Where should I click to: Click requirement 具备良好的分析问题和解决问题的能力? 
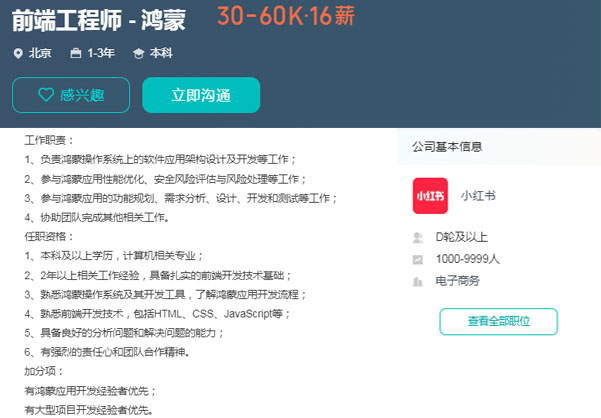tap(124, 333)
